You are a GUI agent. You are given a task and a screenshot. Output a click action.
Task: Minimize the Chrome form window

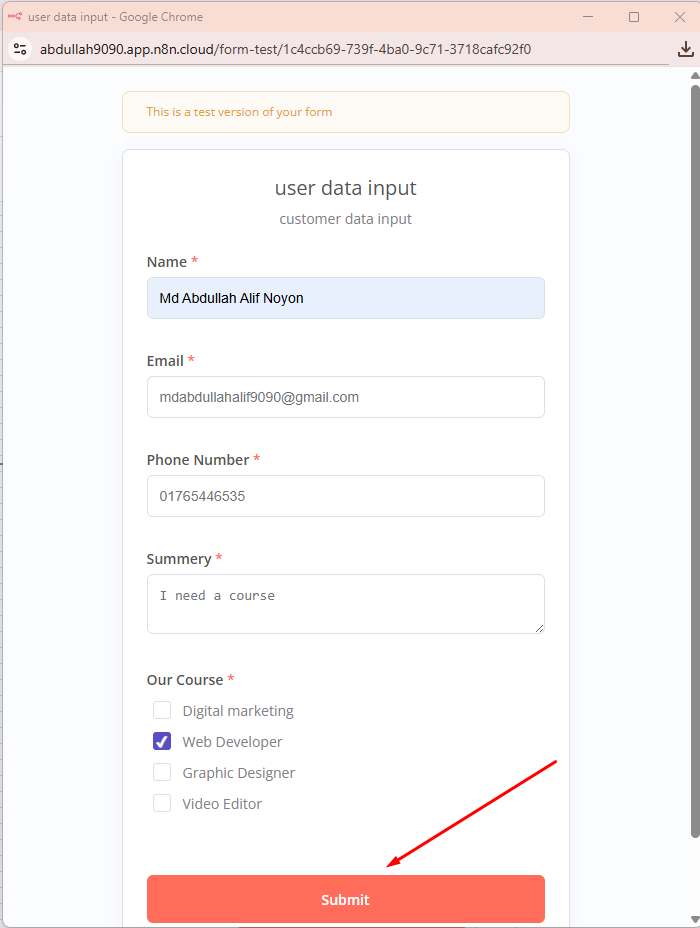588,17
